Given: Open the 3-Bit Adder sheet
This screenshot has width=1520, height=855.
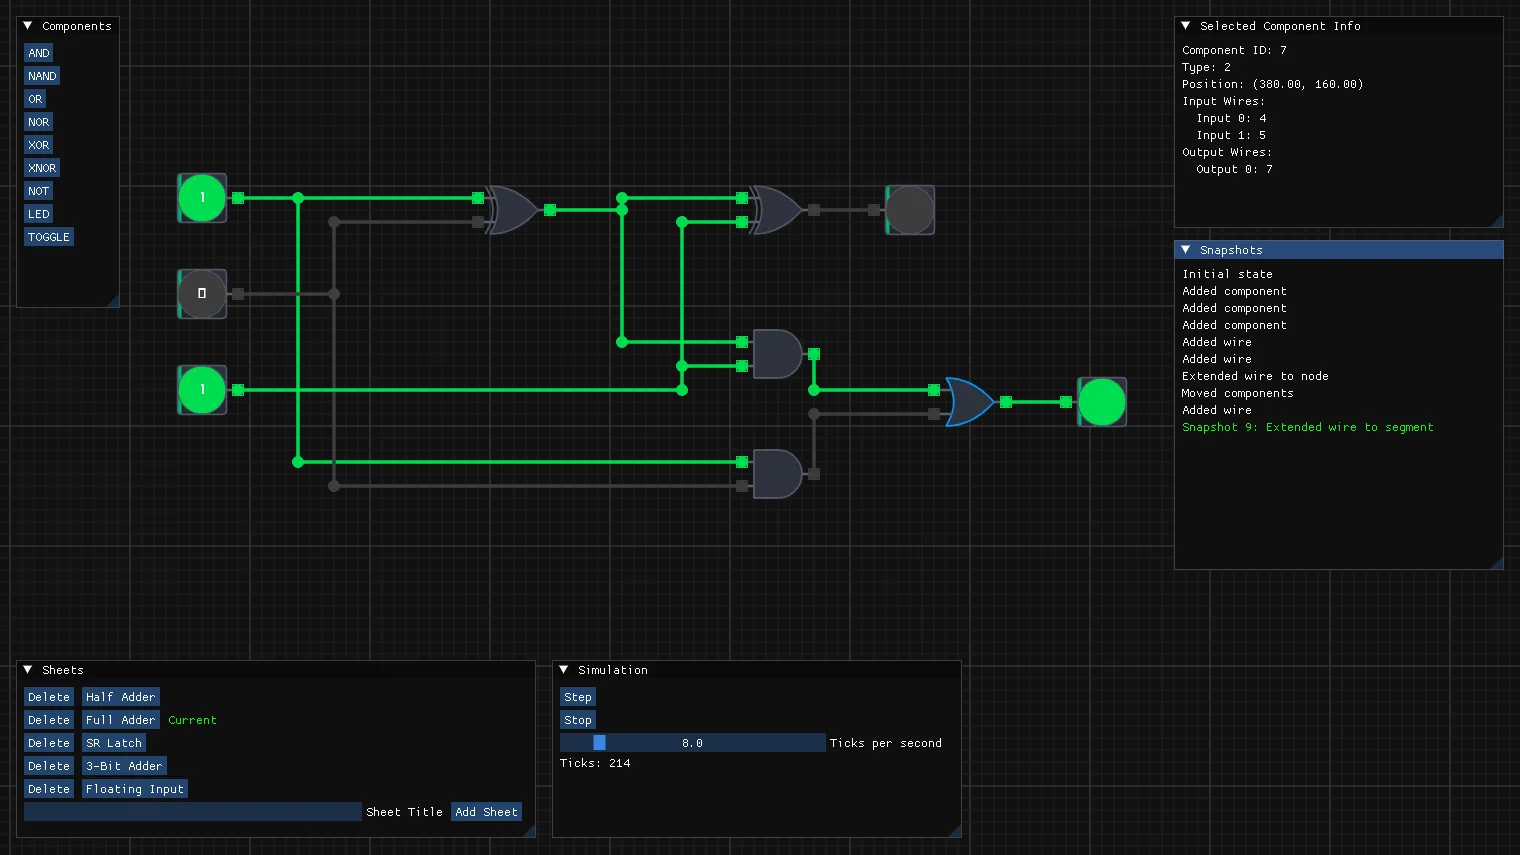Looking at the screenshot, I should pyautogui.click(x=124, y=766).
